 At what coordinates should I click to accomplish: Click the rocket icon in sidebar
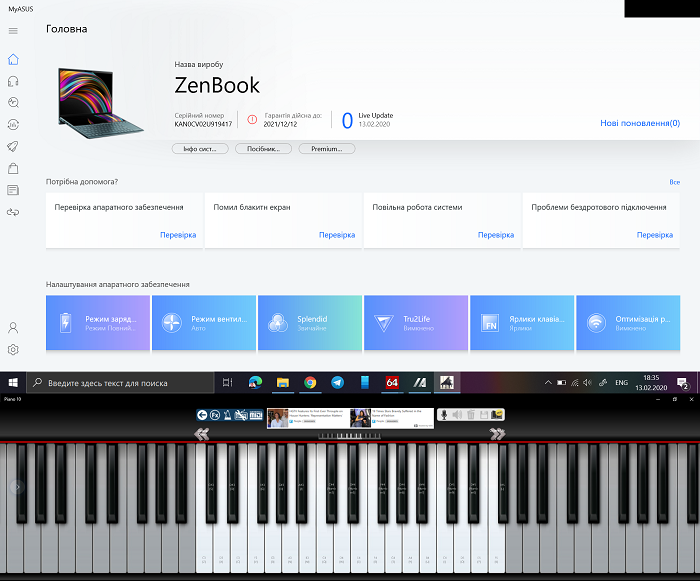point(13,146)
